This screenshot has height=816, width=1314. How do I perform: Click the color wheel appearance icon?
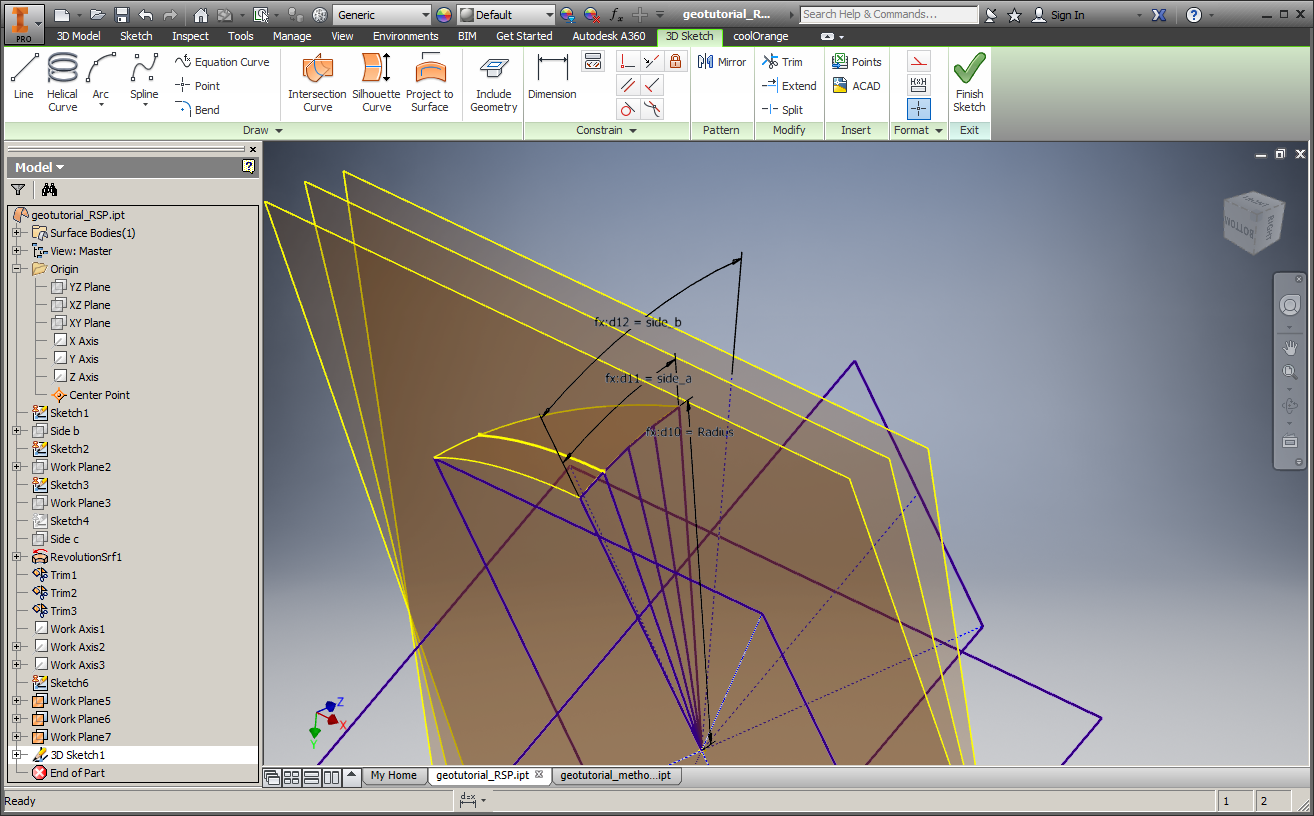click(x=444, y=15)
